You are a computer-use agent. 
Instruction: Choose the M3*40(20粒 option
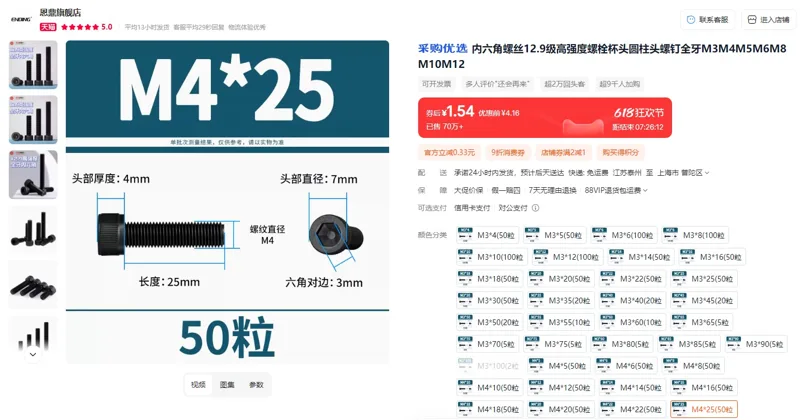coord(633,300)
